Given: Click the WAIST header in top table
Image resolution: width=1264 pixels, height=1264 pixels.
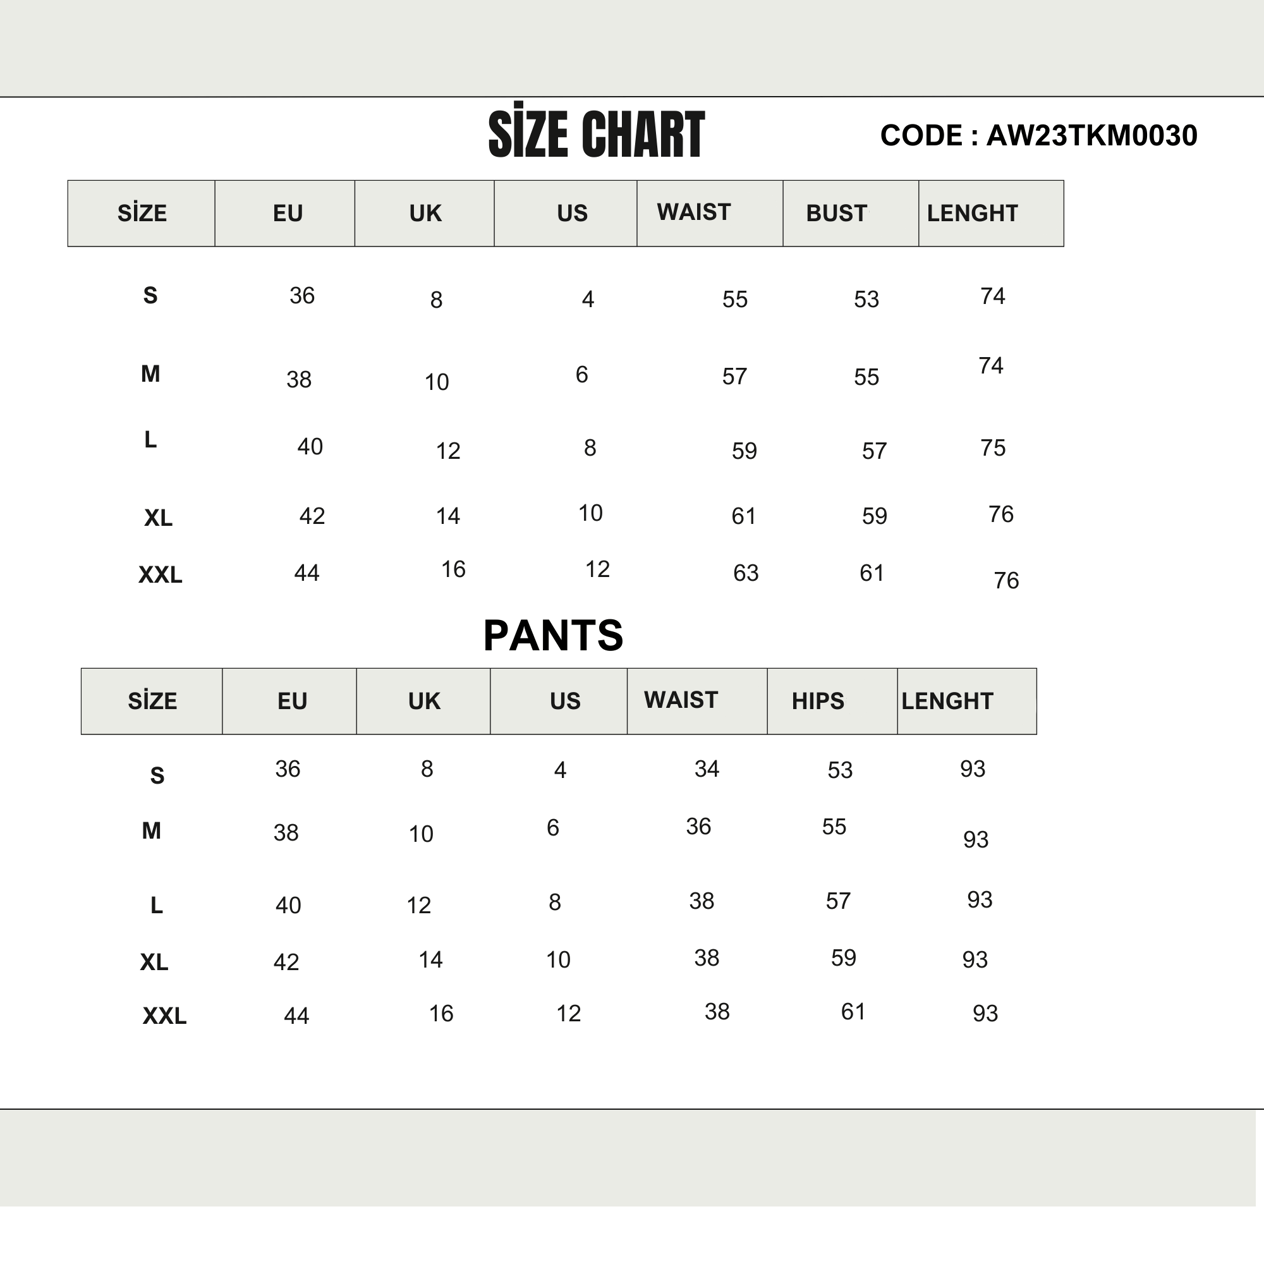Looking at the screenshot, I should 694,212.
